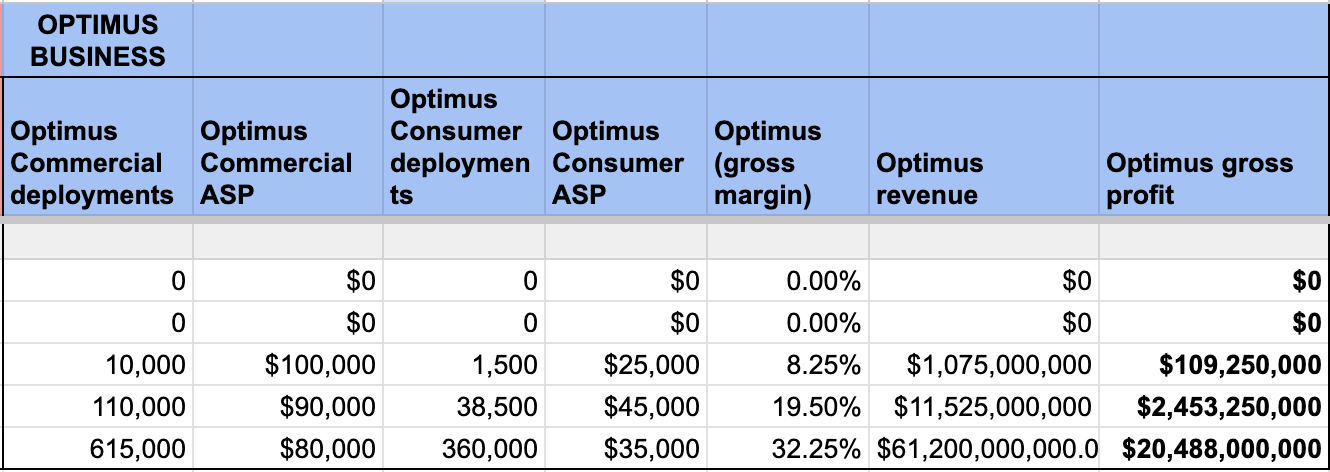Click the 38,500 consumer deployments cell

(x=463, y=408)
